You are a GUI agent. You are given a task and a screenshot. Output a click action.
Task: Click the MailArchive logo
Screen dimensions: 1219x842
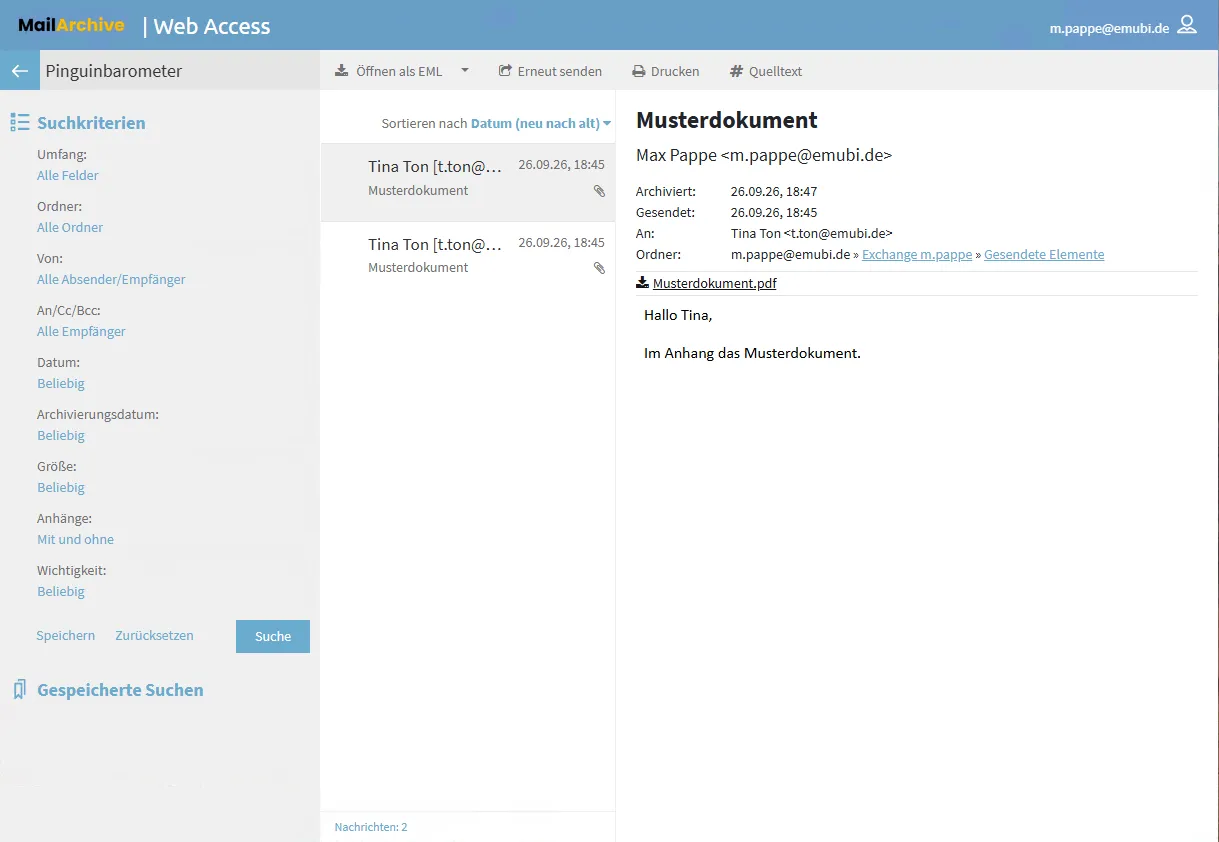point(71,25)
